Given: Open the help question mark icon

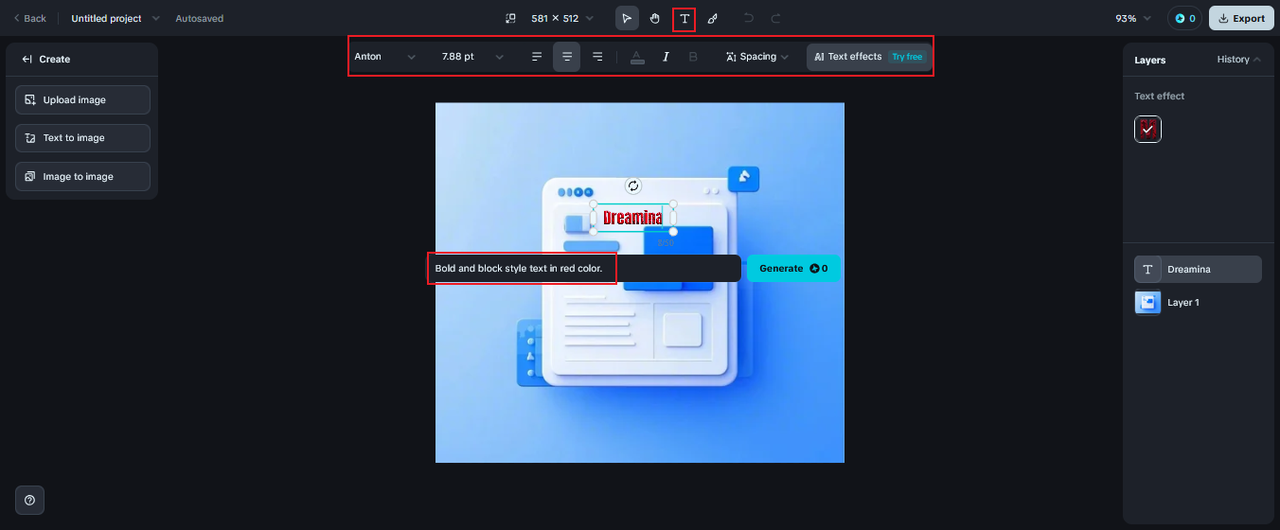Looking at the screenshot, I should [x=30, y=500].
